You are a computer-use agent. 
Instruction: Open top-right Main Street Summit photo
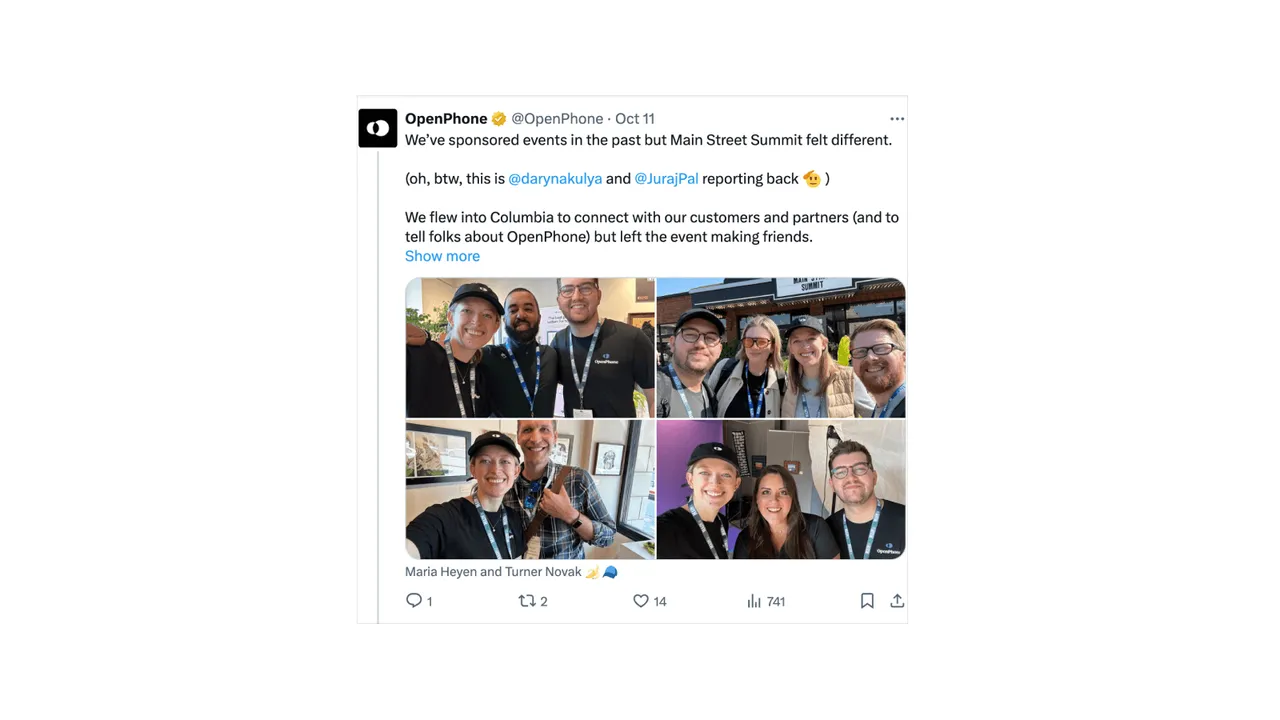click(781, 347)
